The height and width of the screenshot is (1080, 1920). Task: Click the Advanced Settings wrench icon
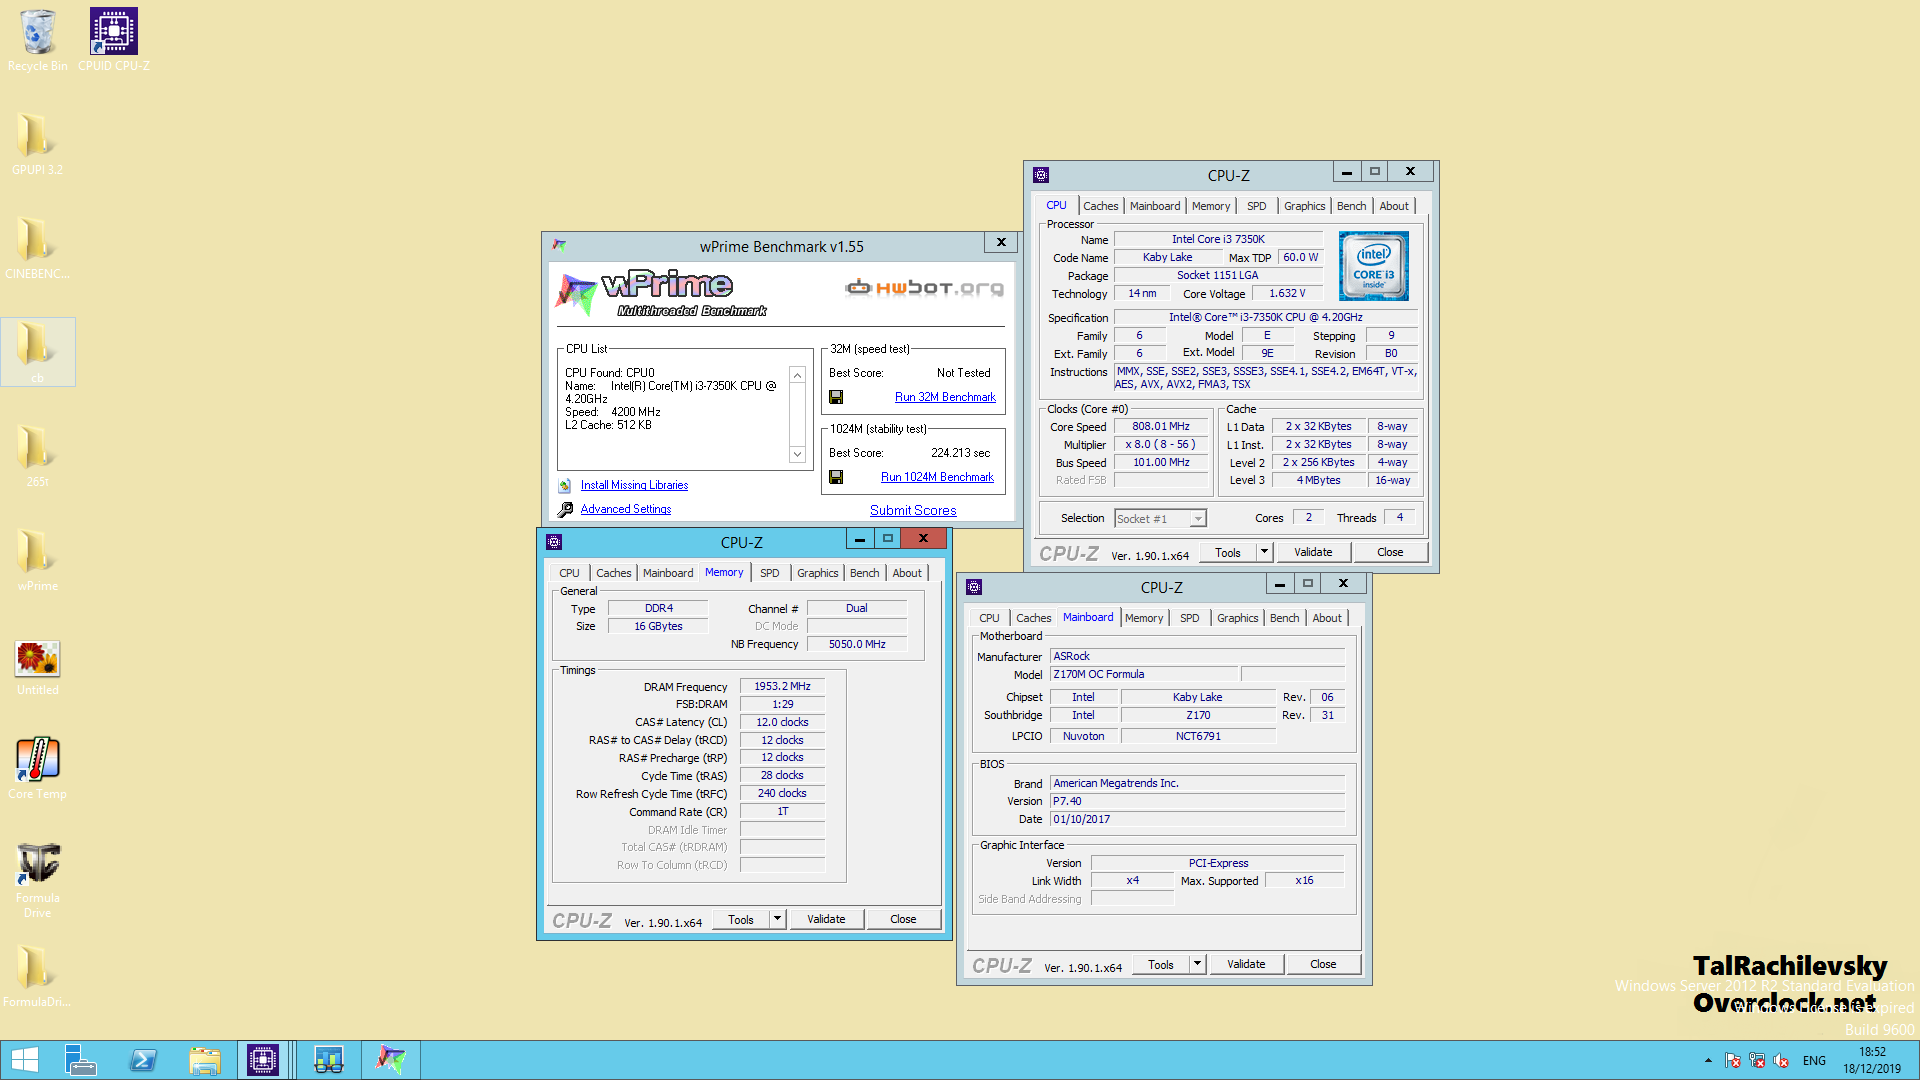(x=565, y=509)
